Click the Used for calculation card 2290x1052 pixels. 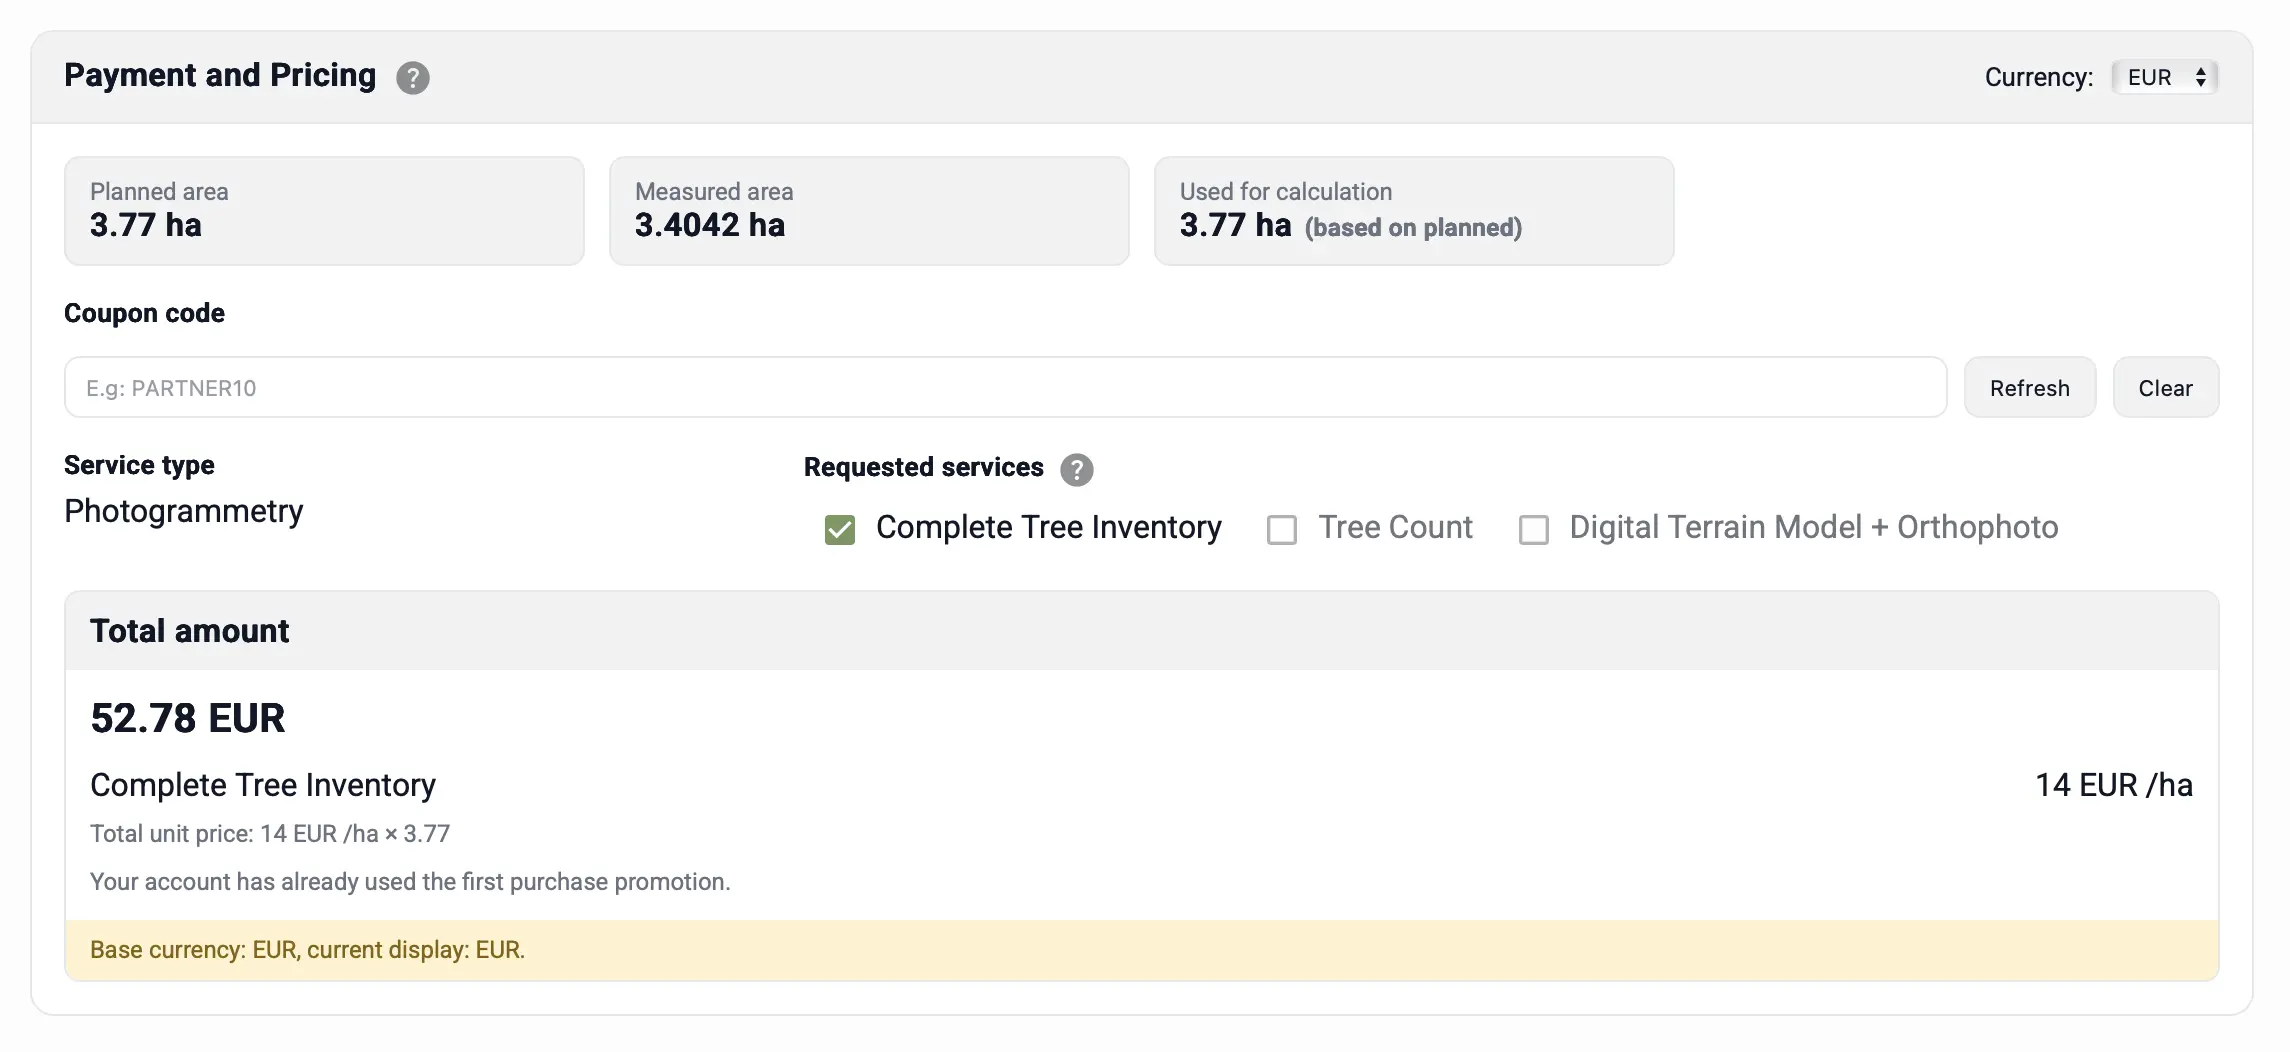tap(1413, 211)
